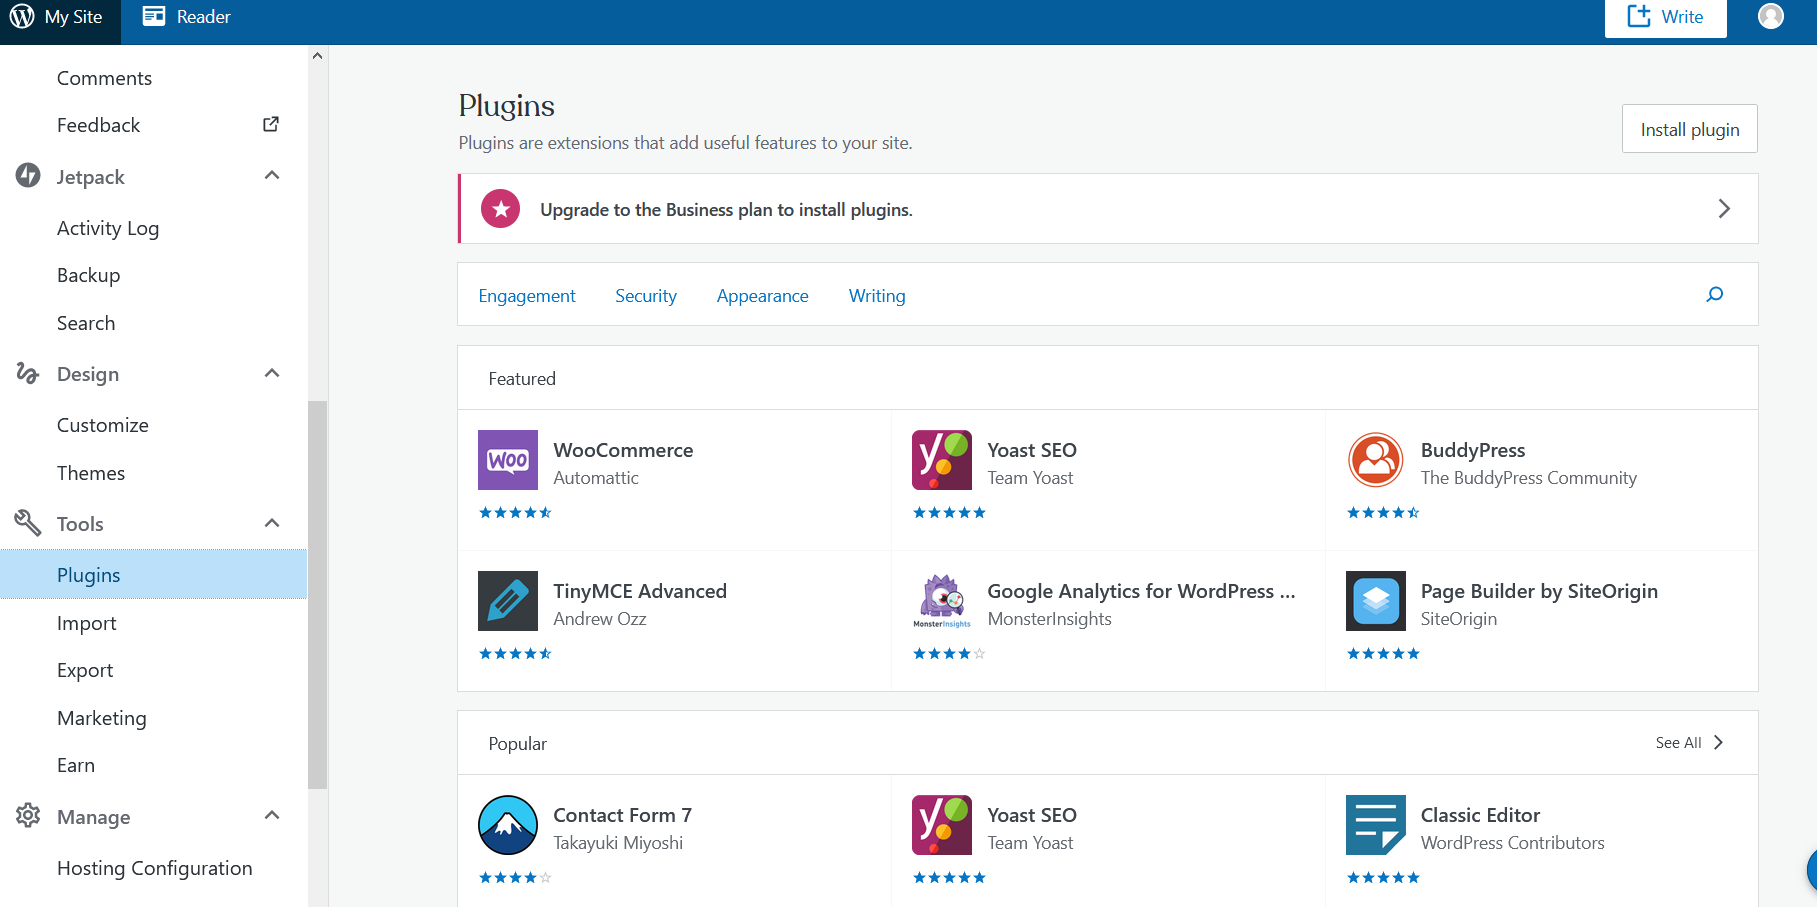1817x907 pixels.
Task: Collapse the Design section chevron
Action: [x=272, y=373]
